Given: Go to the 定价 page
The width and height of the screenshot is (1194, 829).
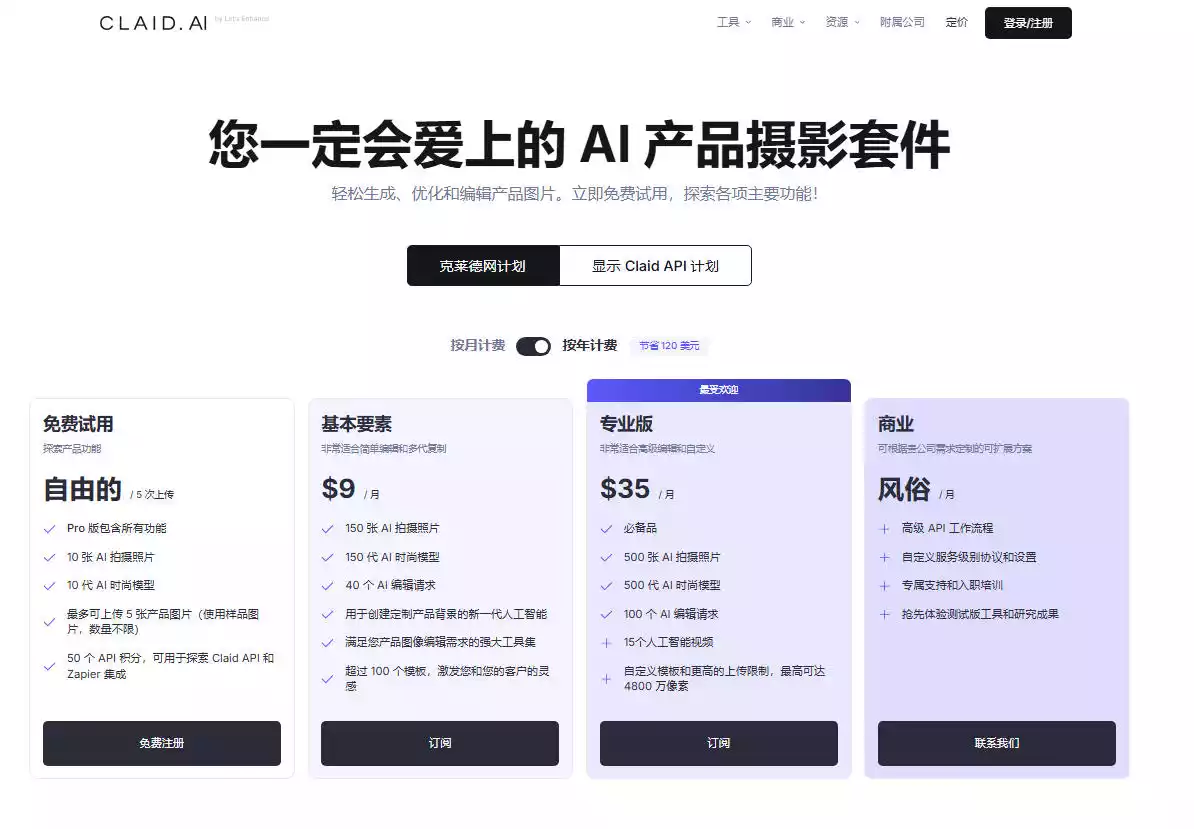Looking at the screenshot, I should 956,22.
